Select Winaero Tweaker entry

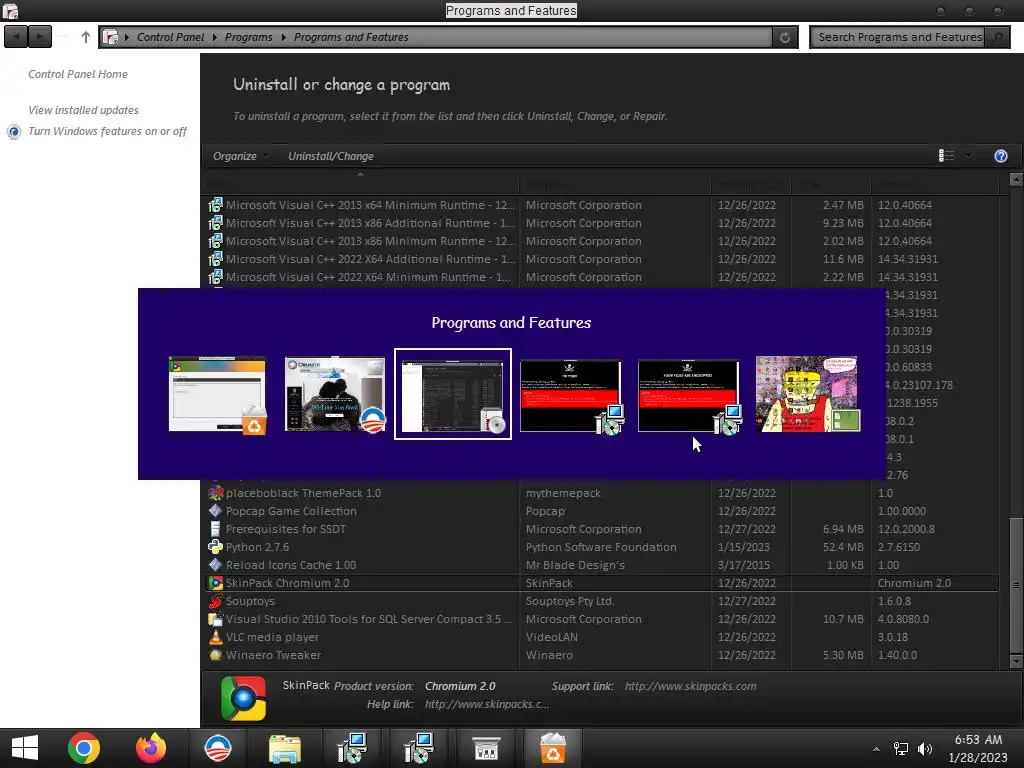(x=602, y=655)
